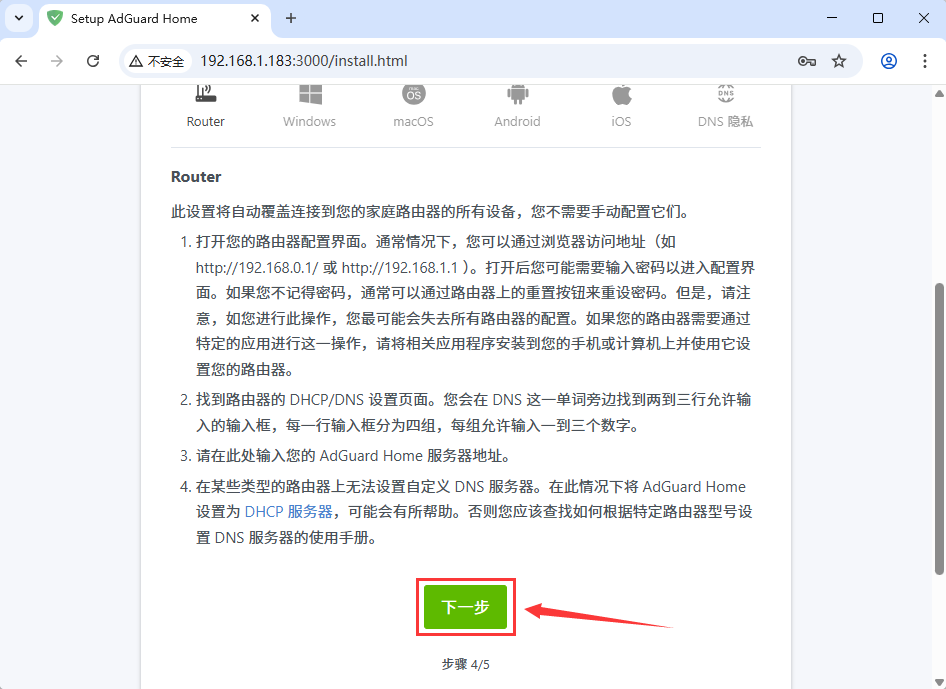
Task: Select the DNS privacy globe icon
Action: [x=725, y=94]
